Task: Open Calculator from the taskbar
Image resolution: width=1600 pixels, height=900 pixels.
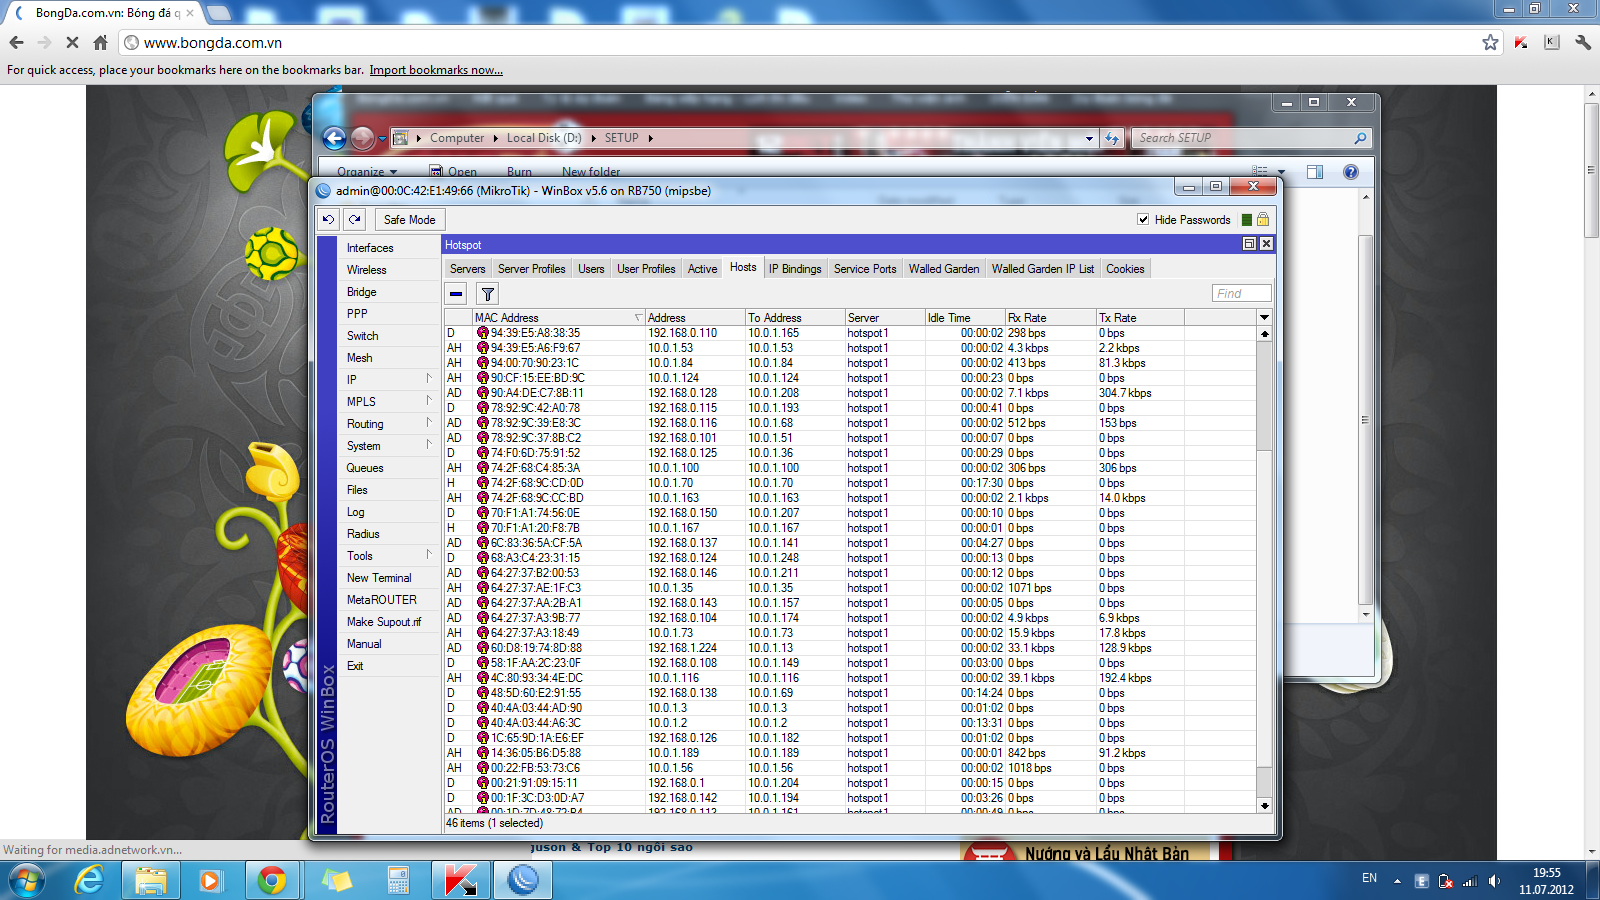Action: [x=398, y=881]
